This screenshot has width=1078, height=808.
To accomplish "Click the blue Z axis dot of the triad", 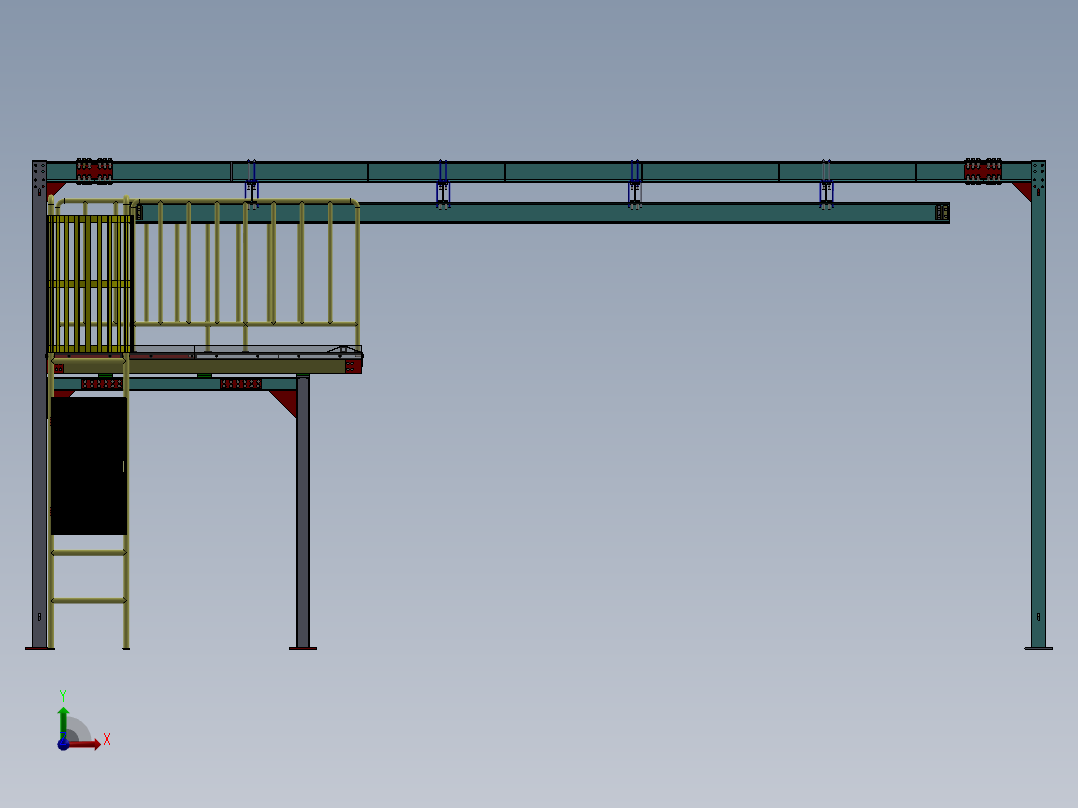I will pyautogui.click(x=63, y=744).
